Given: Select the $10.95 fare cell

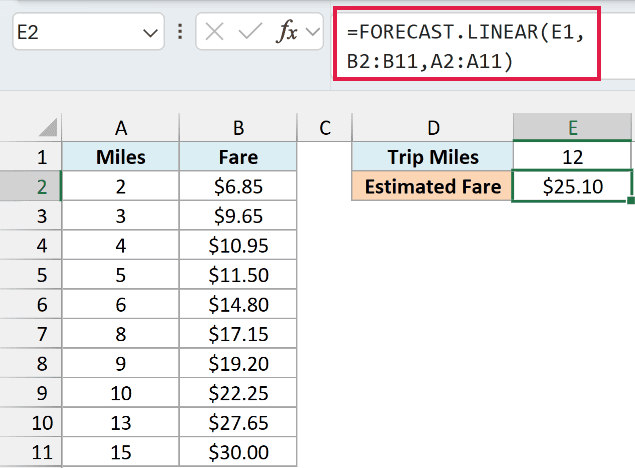Looking at the screenshot, I should pyautogui.click(x=238, y=245).
